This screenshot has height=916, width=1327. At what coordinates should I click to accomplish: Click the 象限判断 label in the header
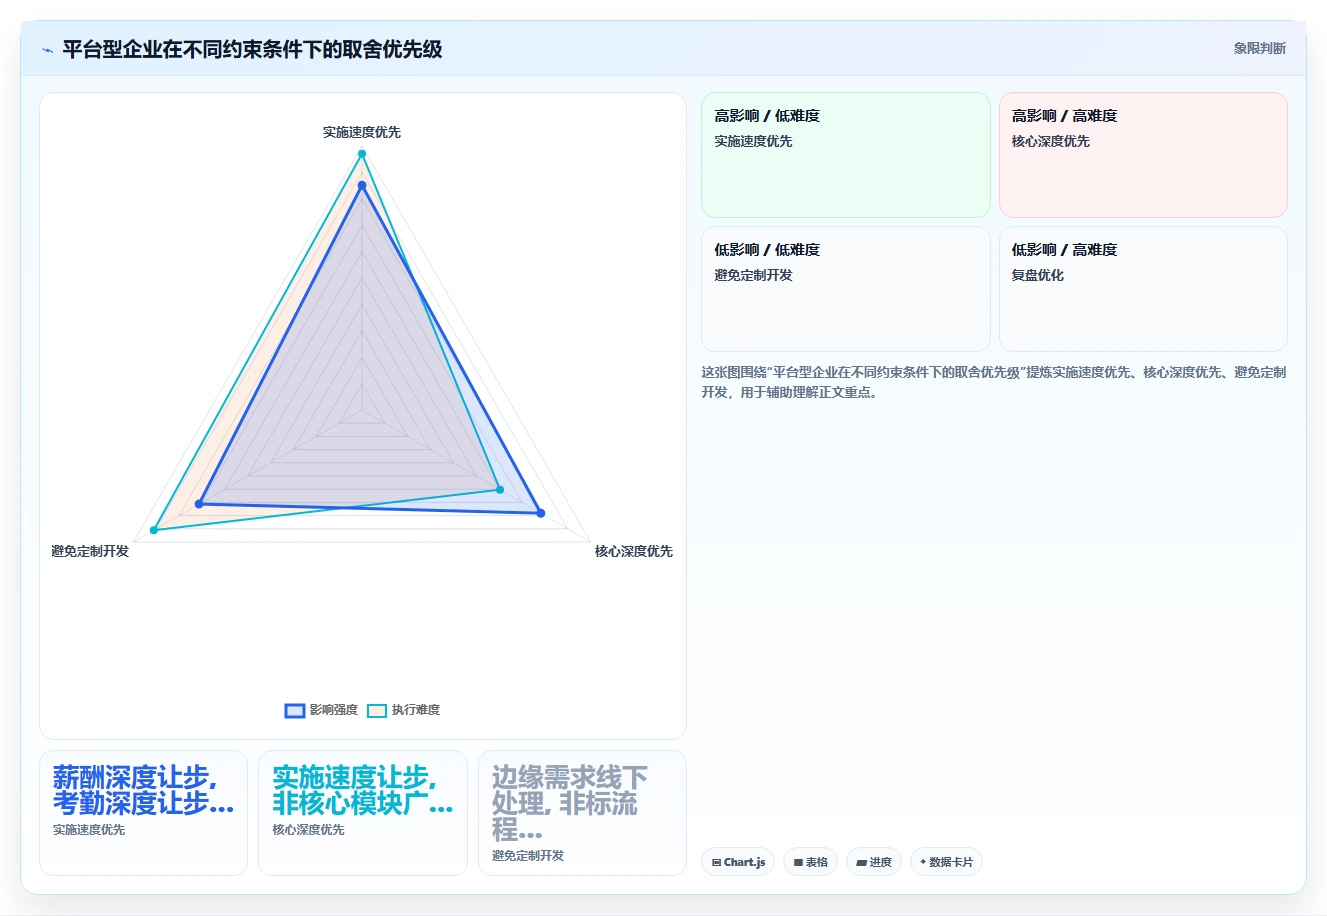pos(1259,48)
